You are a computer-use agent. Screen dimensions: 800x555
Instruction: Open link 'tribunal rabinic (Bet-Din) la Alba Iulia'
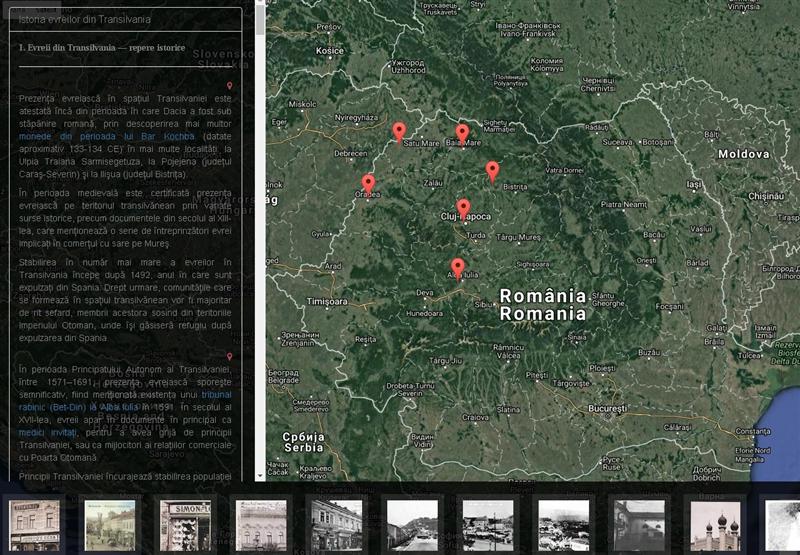point(125,401)
